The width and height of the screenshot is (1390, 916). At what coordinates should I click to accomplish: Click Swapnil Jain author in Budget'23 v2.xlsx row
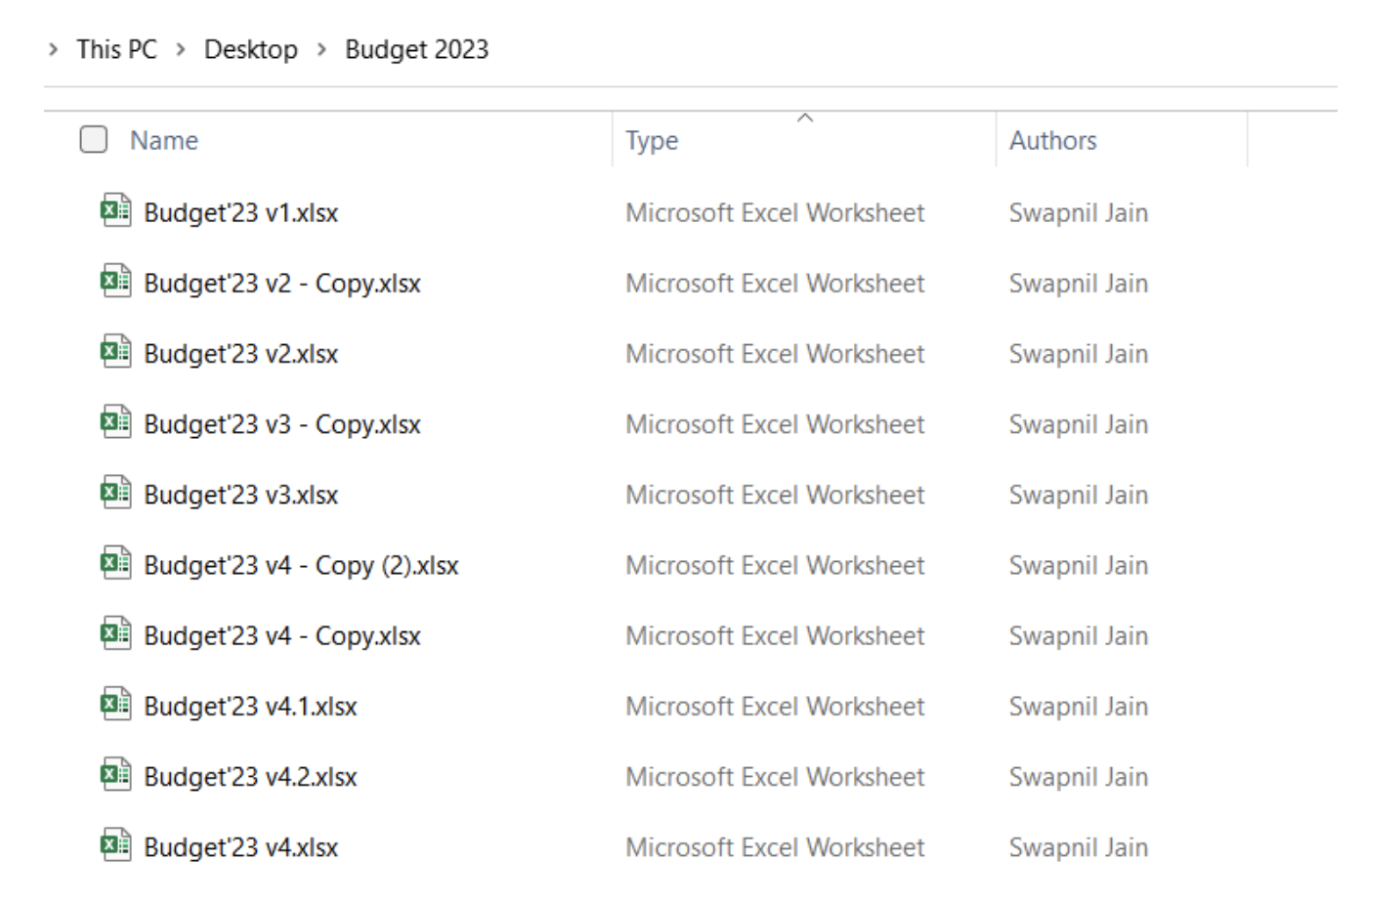tap(1078, 354)
